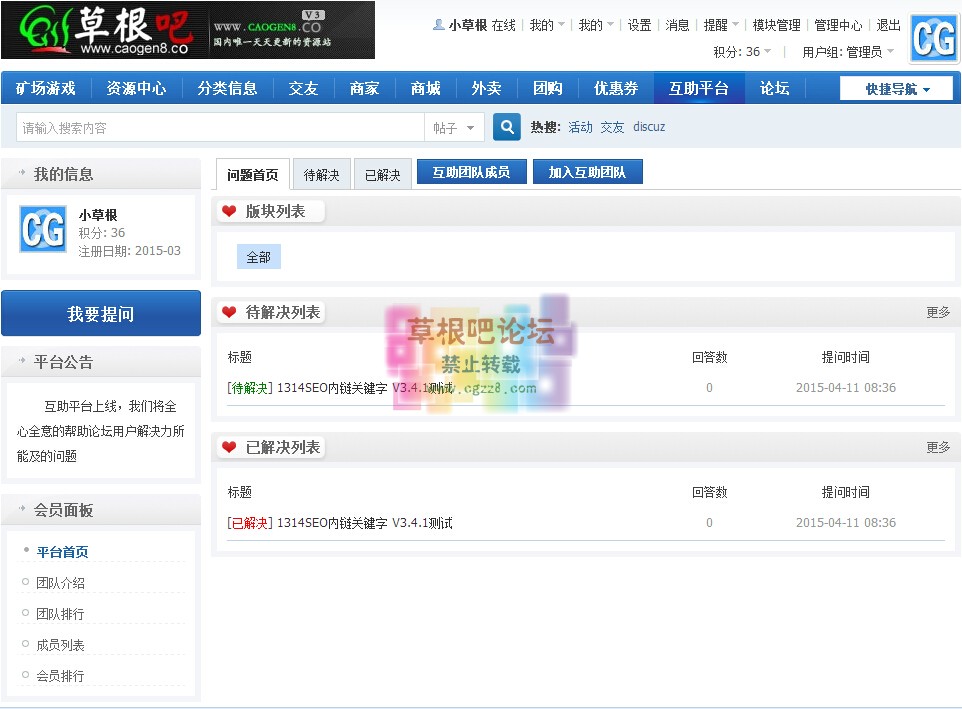Click the blue 全部 filter label
The image size is (962, 709).
tap(258, 257)
